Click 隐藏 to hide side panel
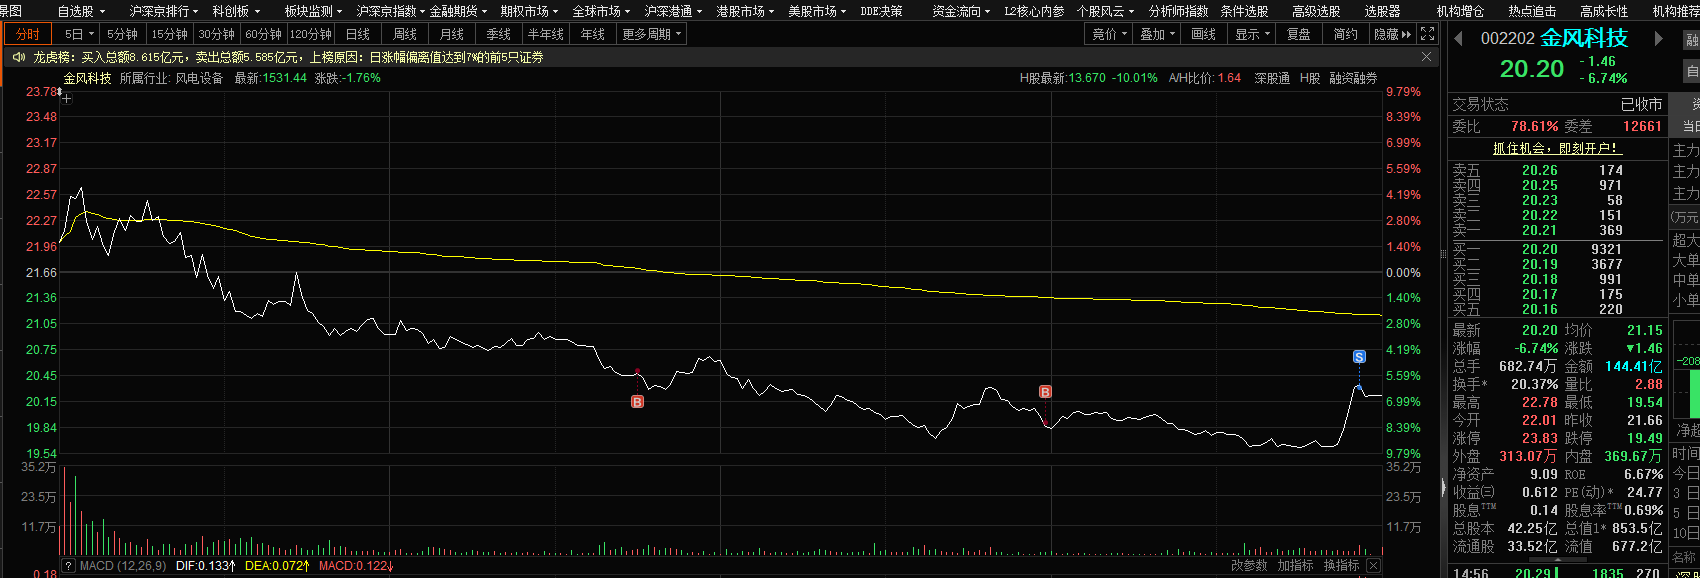Image resolution: width=1700 pixels, height=578 pixels. (1392, 34)
